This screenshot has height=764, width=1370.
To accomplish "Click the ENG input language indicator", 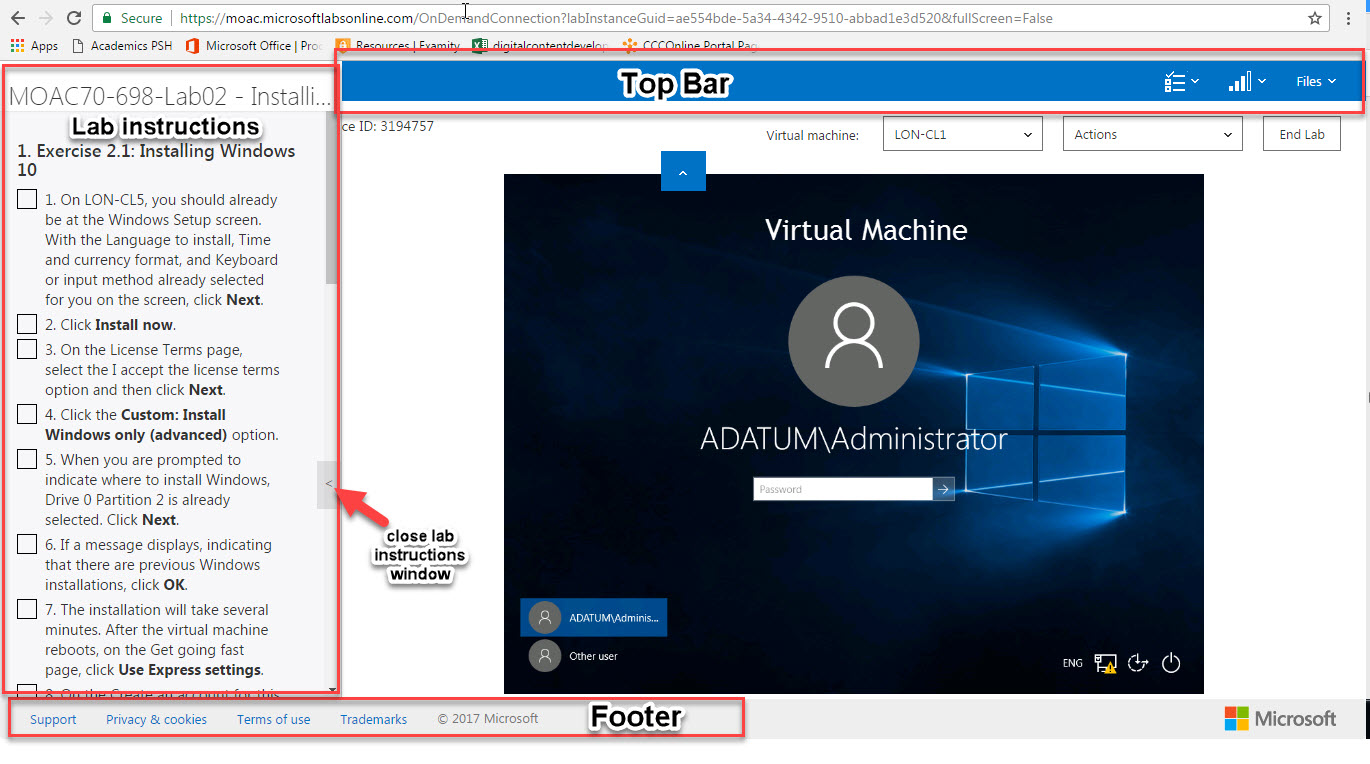I will click(1072, 663).
